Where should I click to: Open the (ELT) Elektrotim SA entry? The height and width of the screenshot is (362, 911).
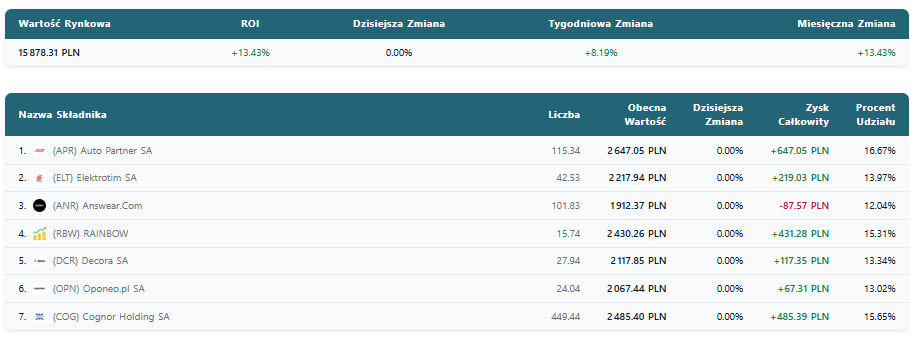95,178
